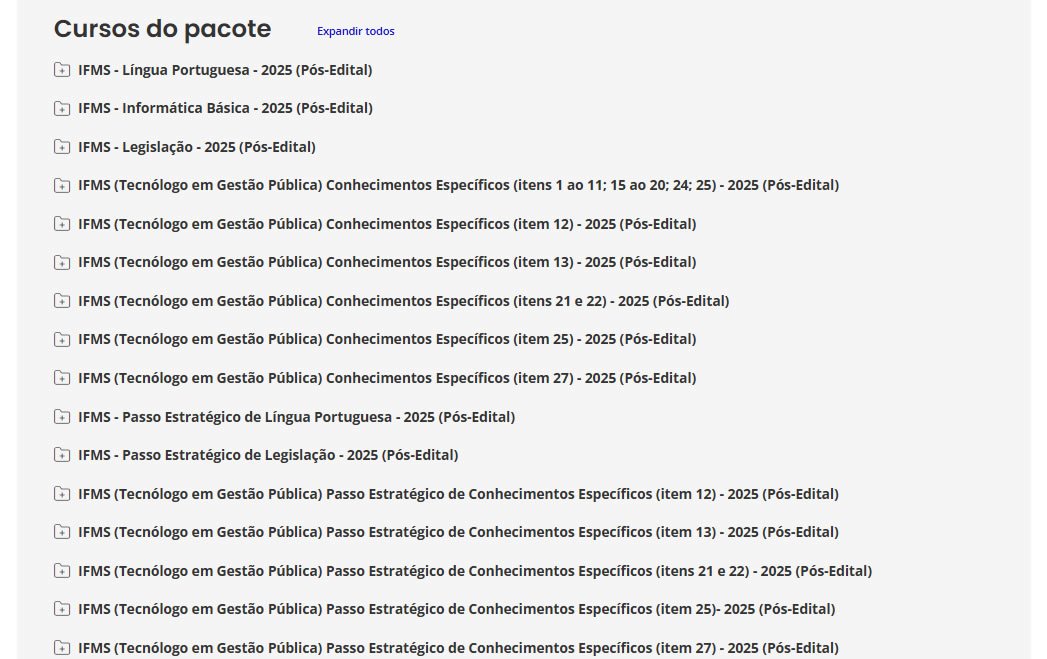Expand Conhecimentos Específicos (item 27) course
1047x659 pixels.
click(x=387, y=378)
